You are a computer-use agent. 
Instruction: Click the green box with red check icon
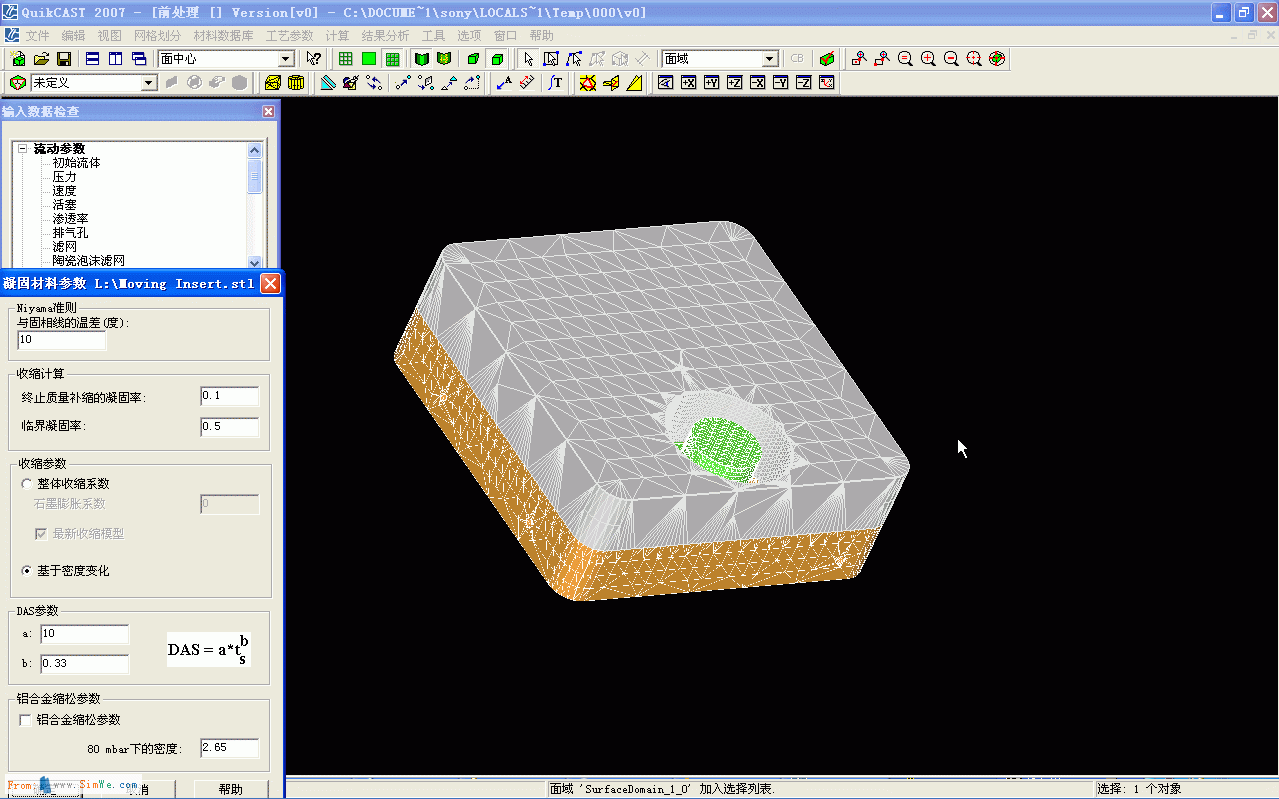[x=827, y=59]
